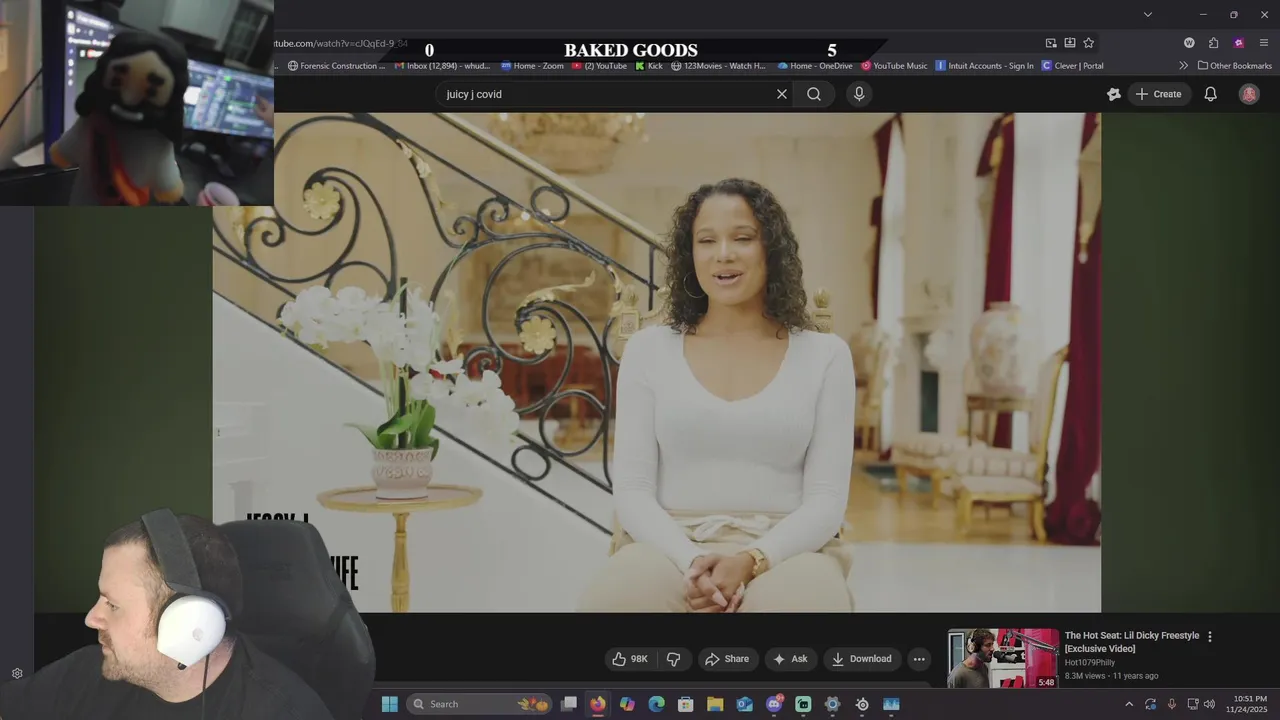Viewport: 1280px width, 720px height.
Task: Open the Create menu in YouTube
Action: [1159, 94]
